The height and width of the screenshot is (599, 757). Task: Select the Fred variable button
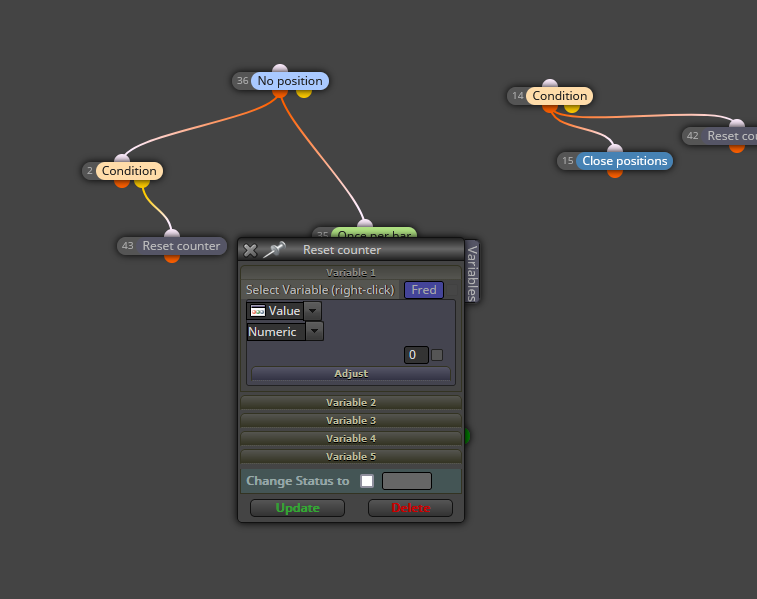(424, 290)
